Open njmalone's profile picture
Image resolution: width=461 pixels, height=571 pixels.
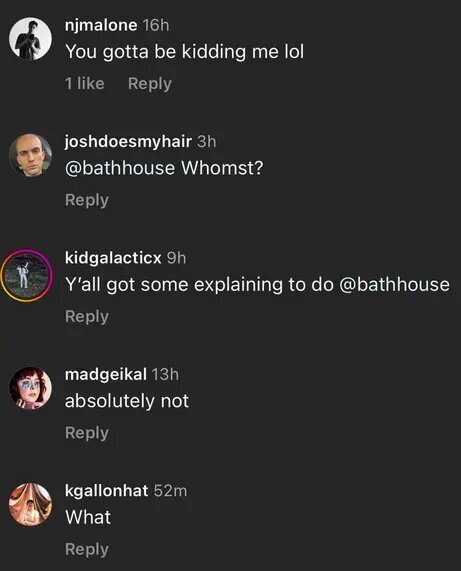pos(30,39)
